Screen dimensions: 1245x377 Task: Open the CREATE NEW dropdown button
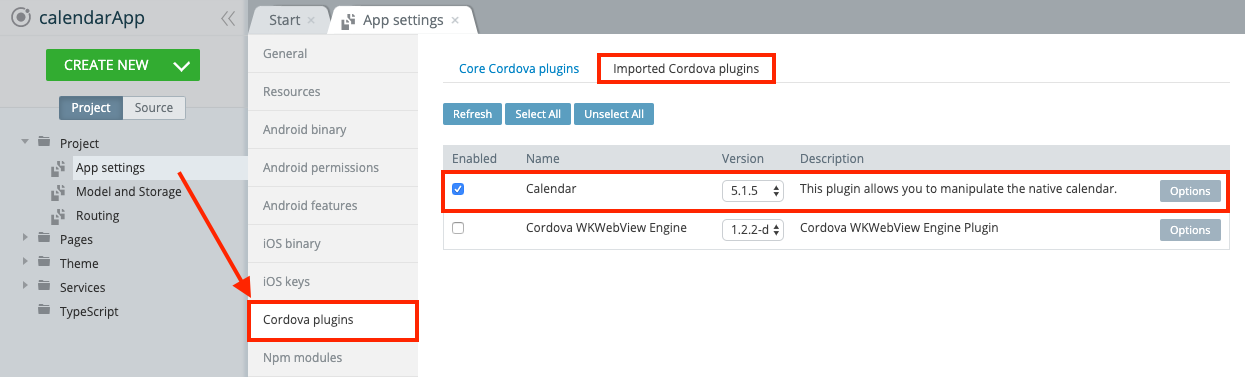123,65
